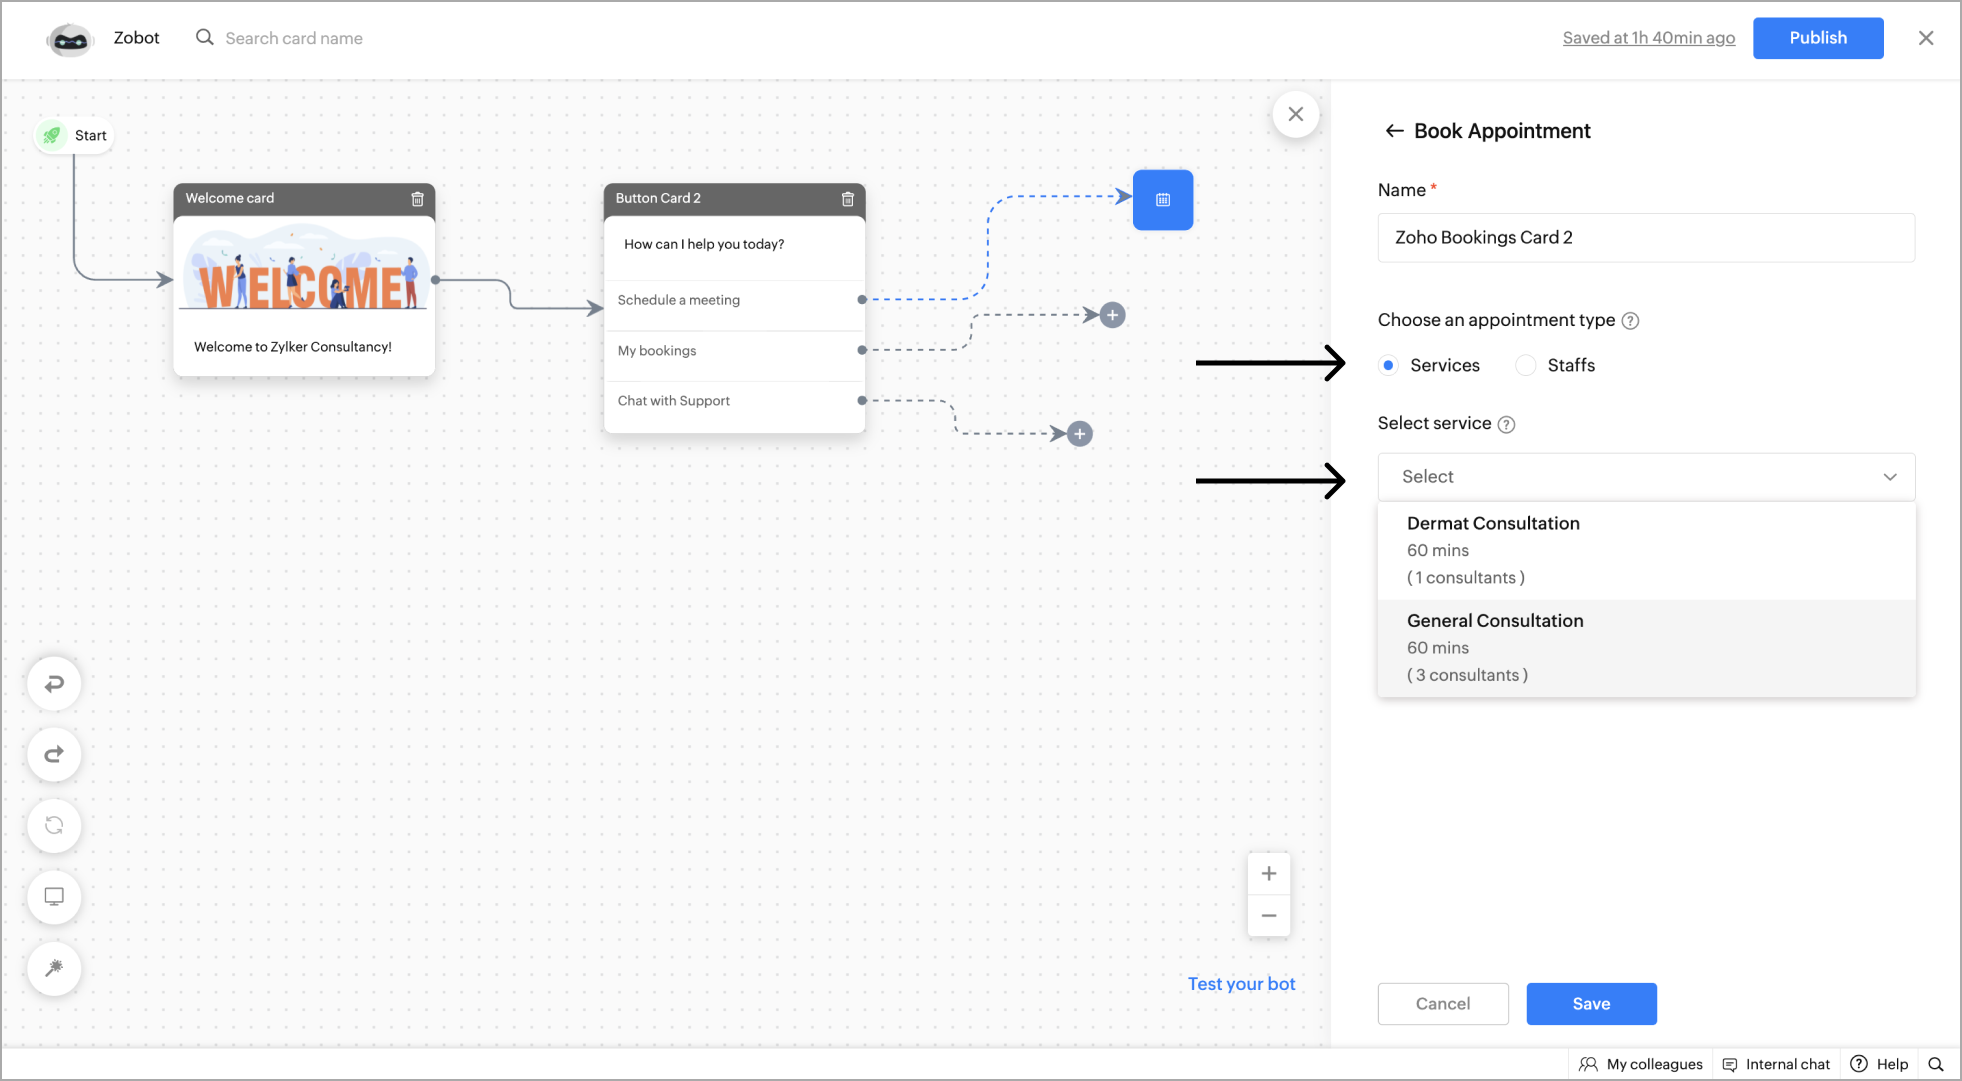Click the refresh canvas icon
The width and height of the screenshot is (1962, 1081).
click(x=54, y=825)
